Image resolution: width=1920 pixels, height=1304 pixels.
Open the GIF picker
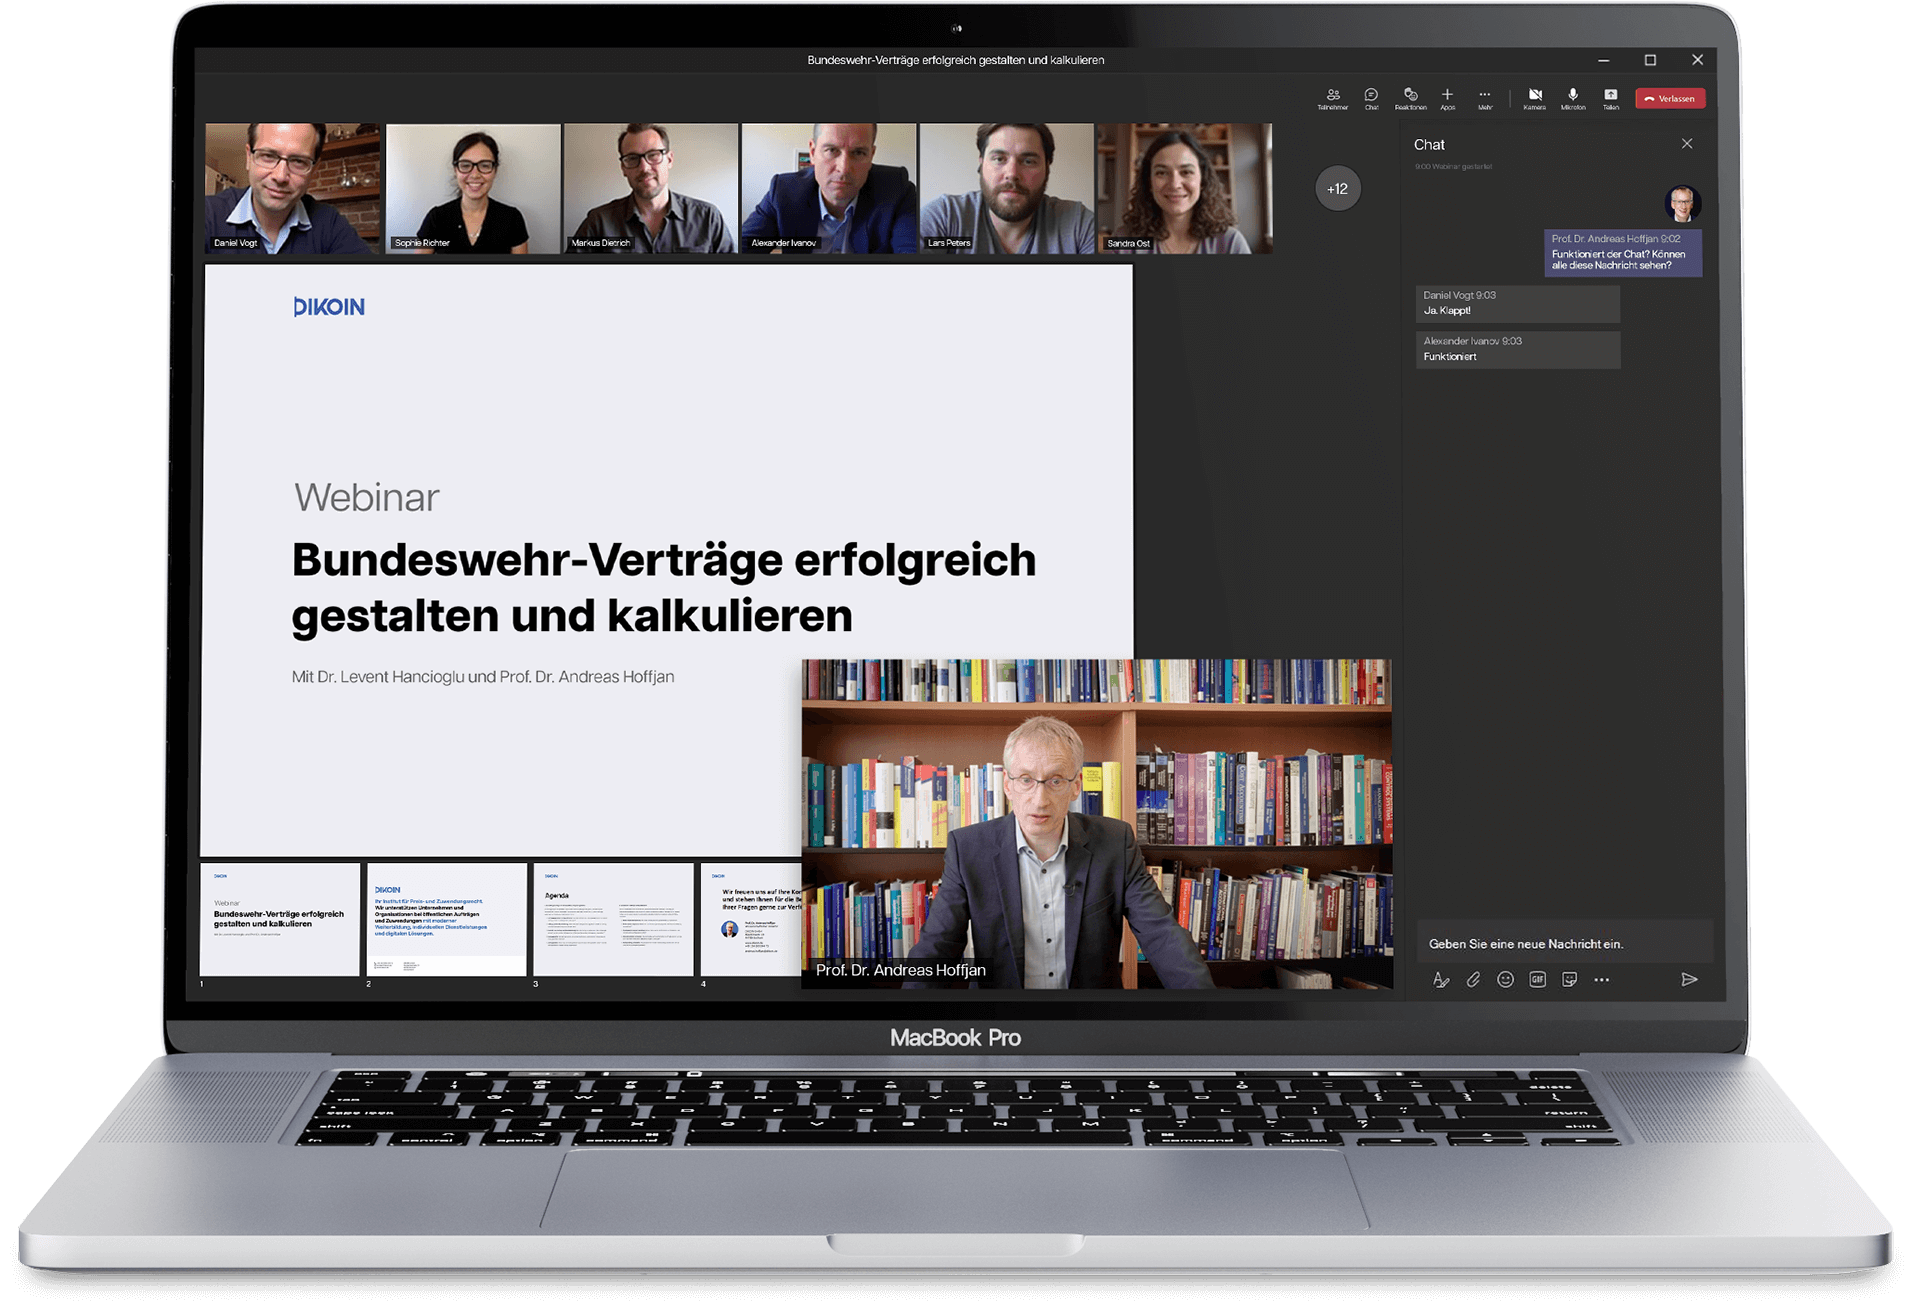[x=1537, y=980]
